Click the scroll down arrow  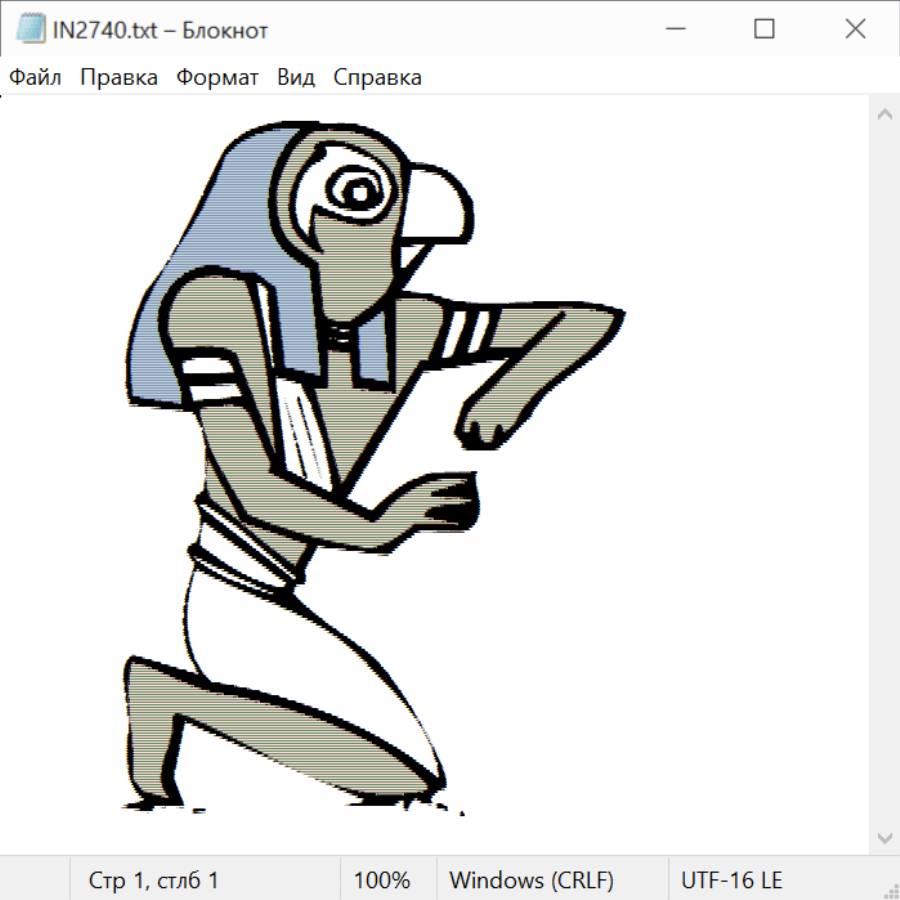coord(884,836)
